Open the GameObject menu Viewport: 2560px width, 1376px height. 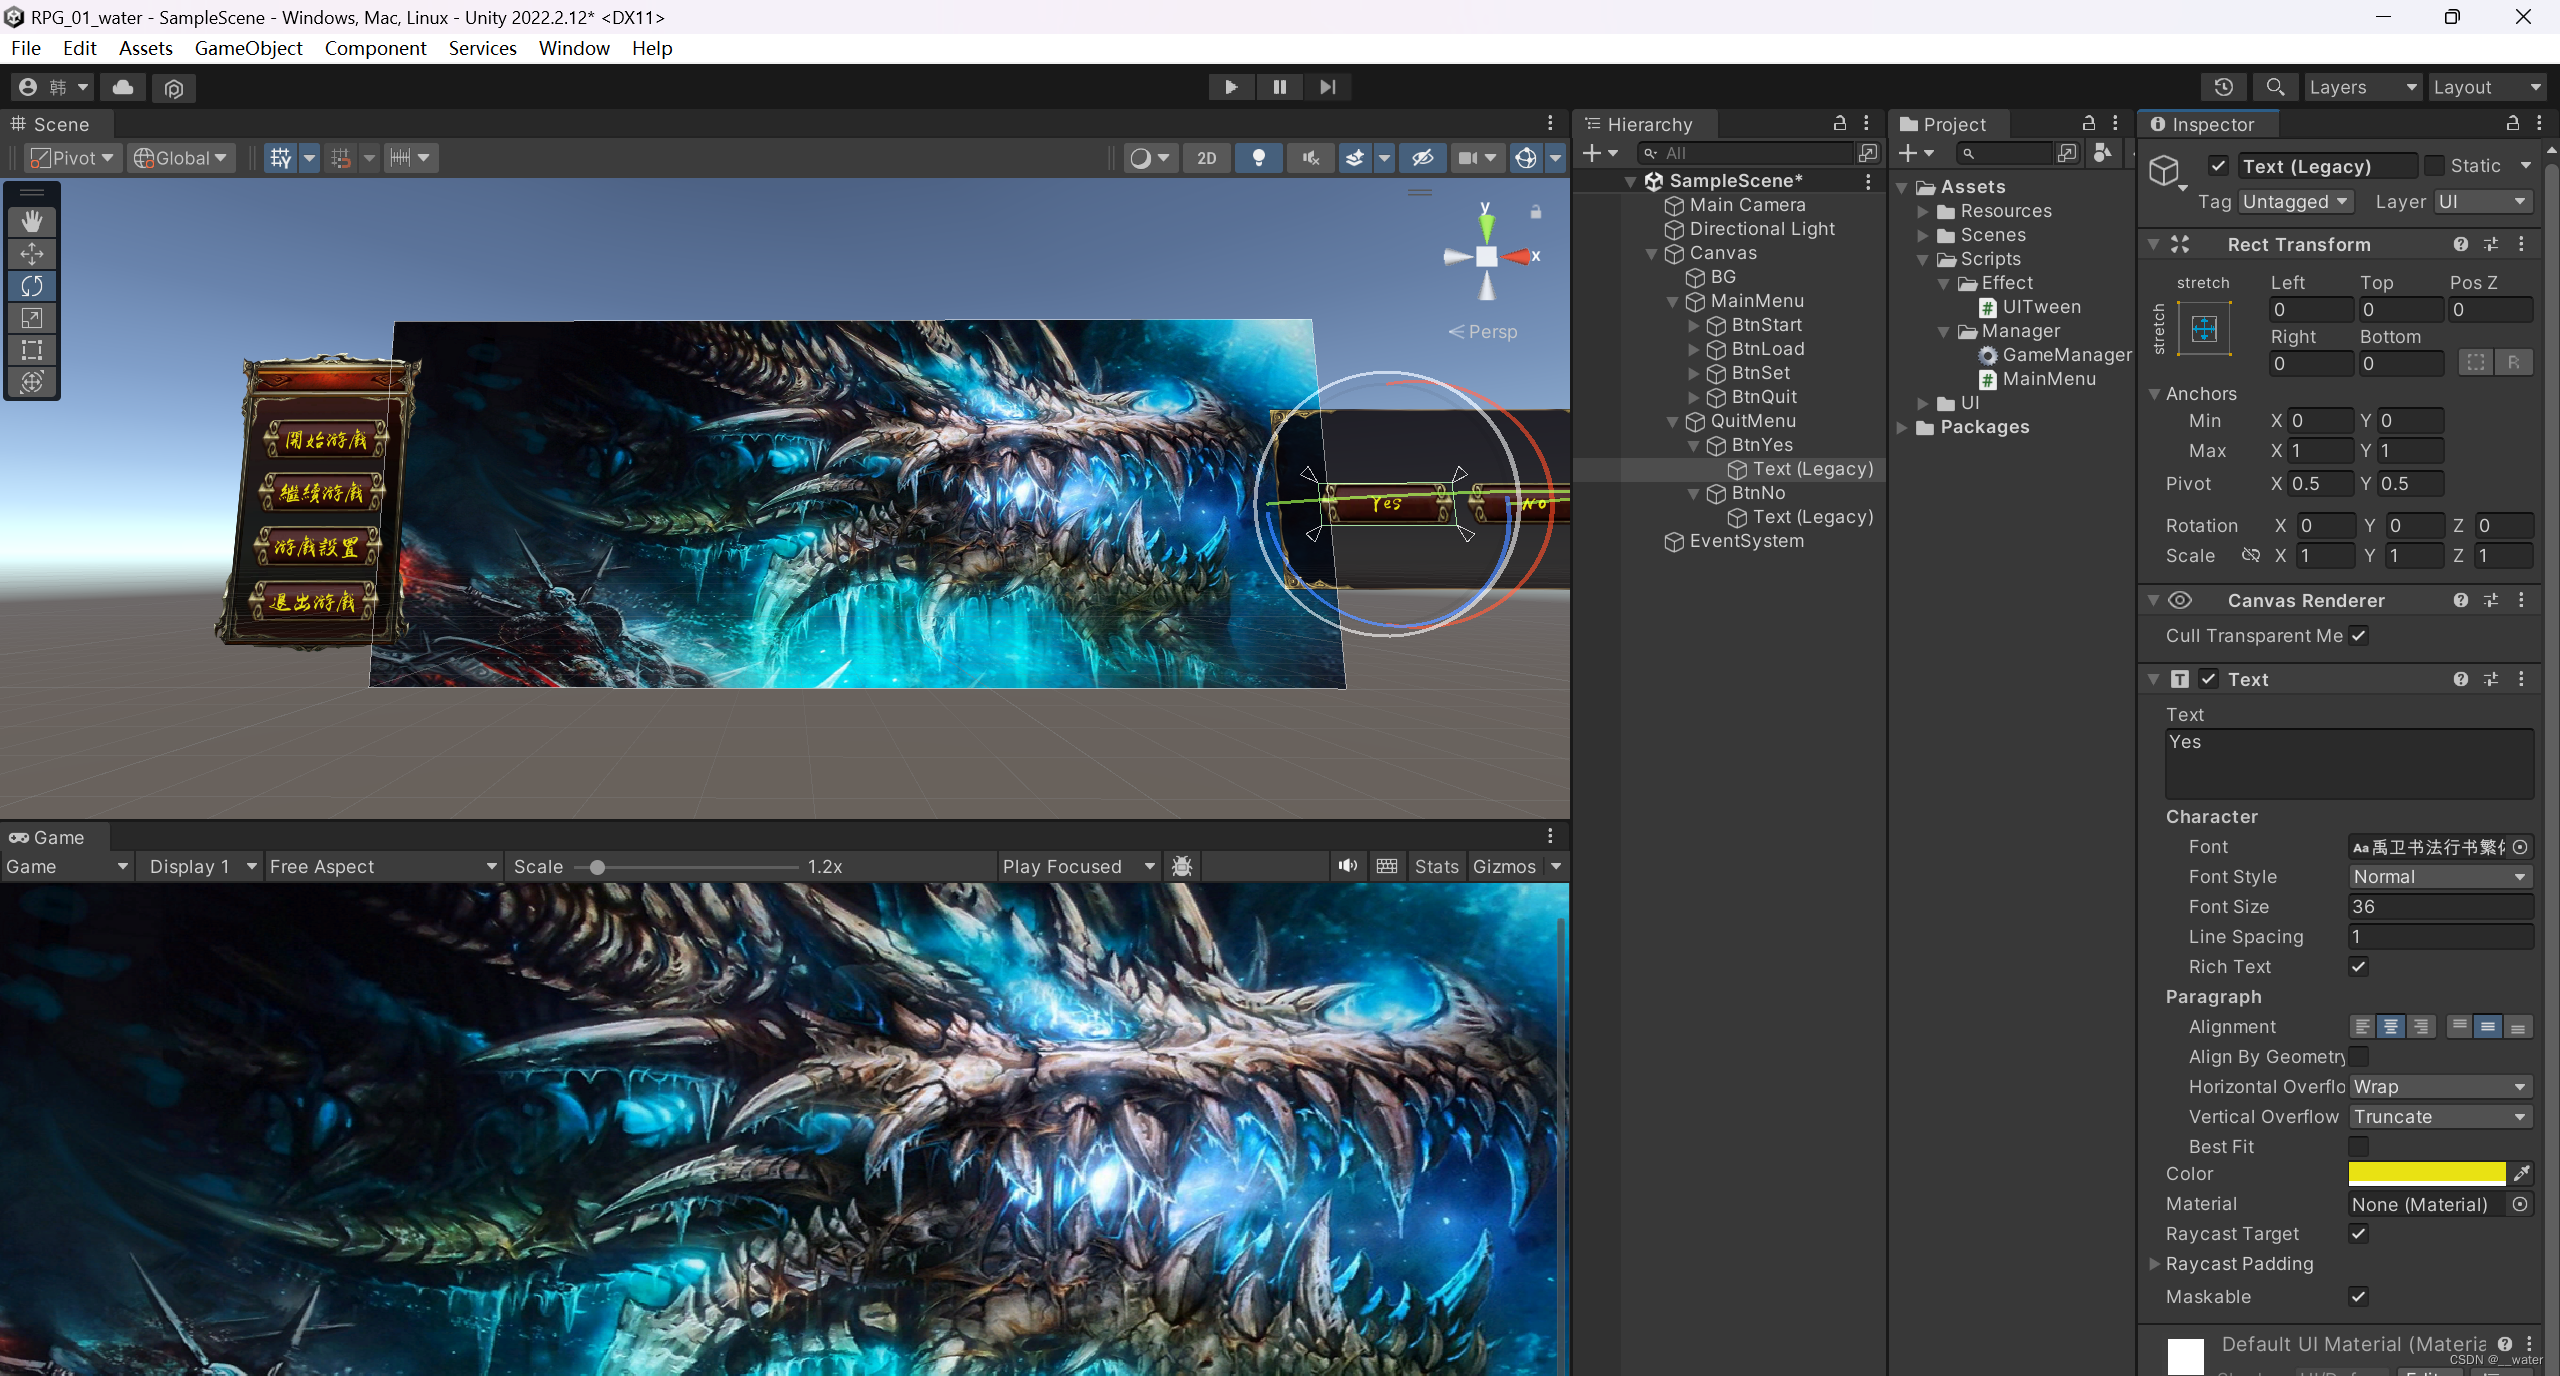pos(248,48)
